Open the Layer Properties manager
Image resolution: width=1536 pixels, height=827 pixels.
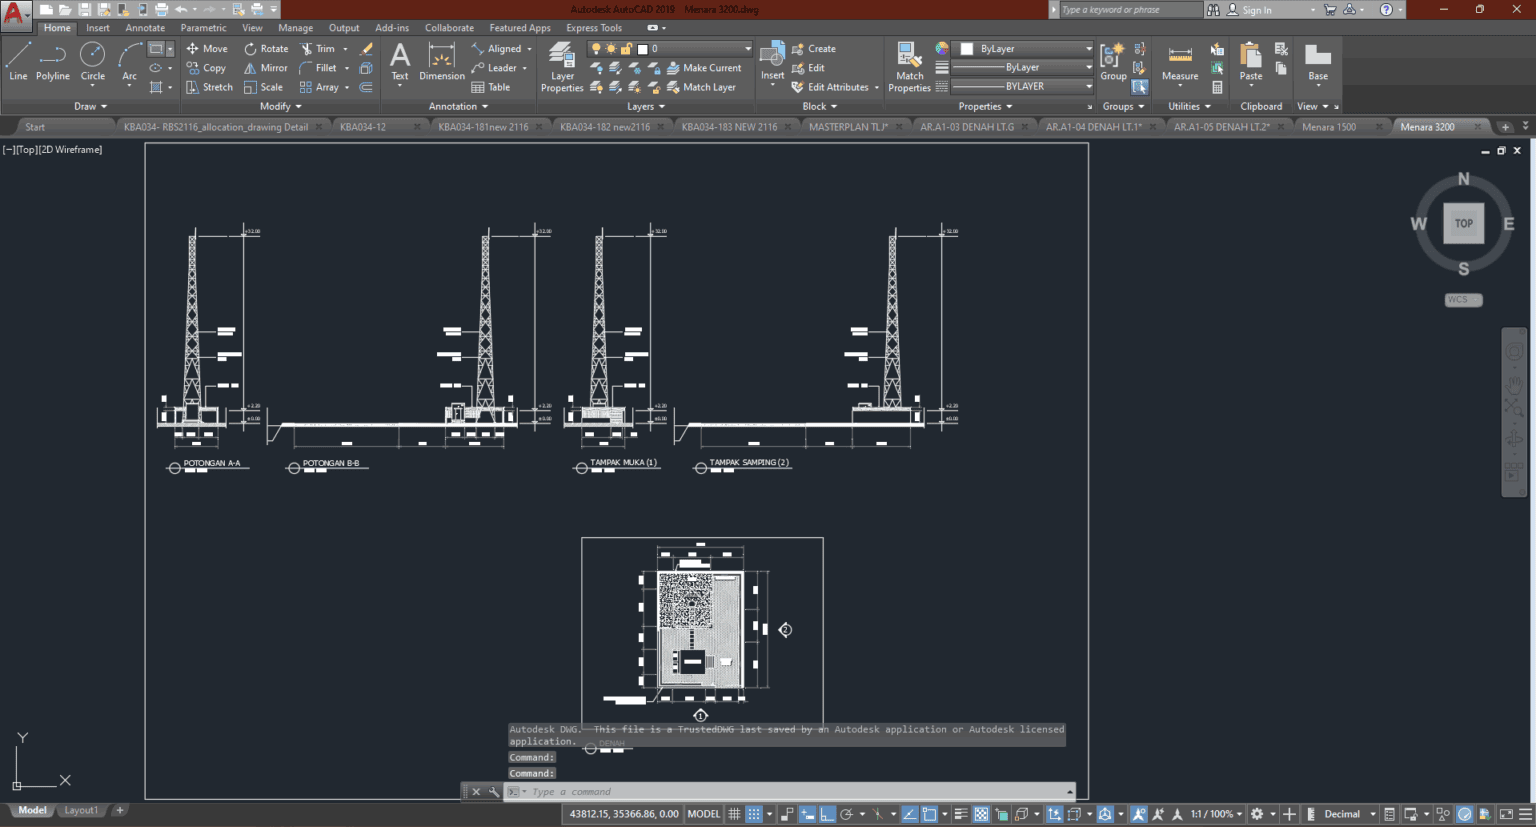[x=561, y=67]
